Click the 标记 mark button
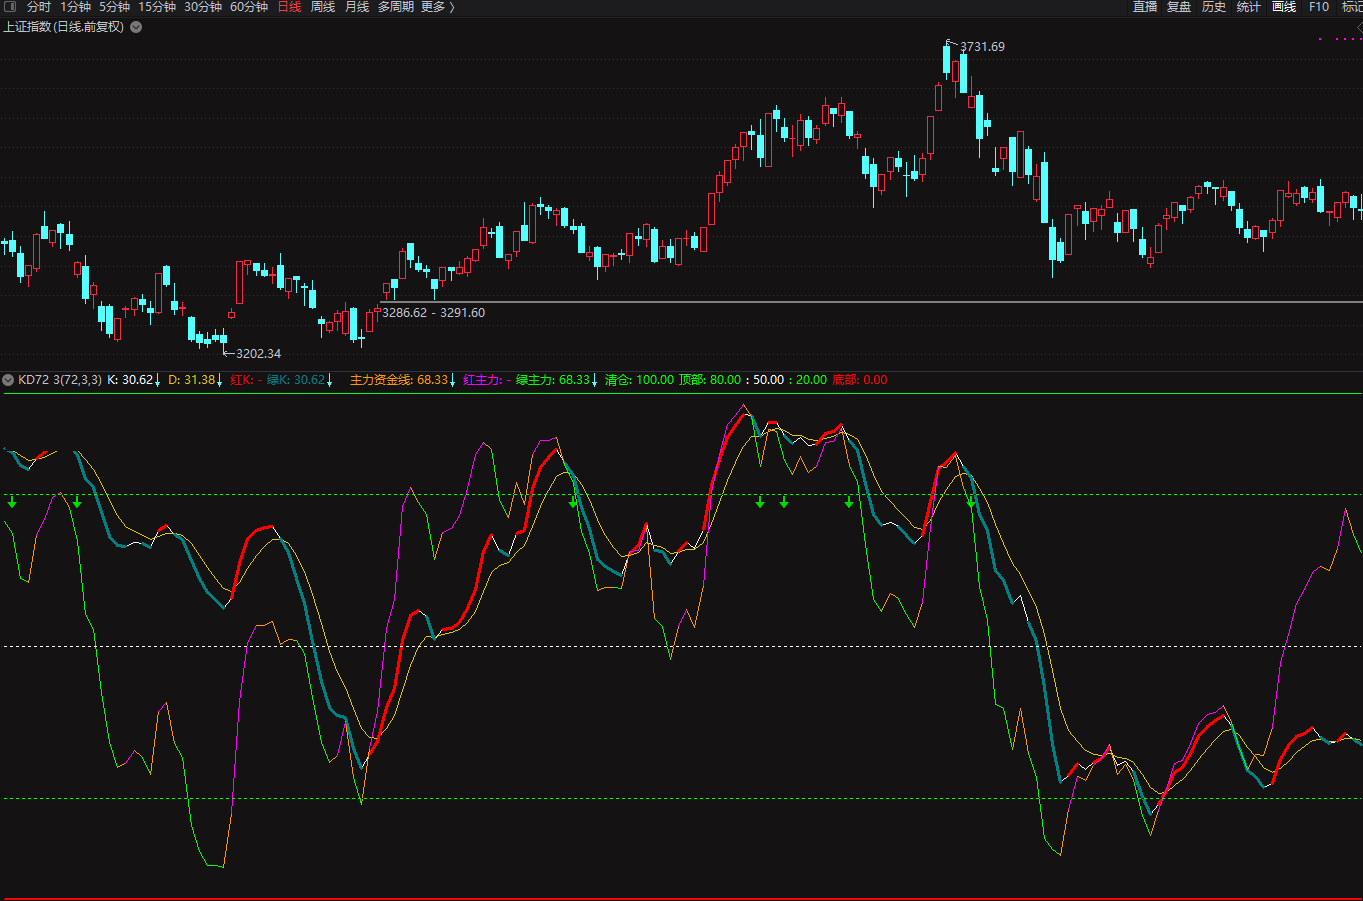The height and width of the screenshot is (901, 1363). (x=1352, y=7)
